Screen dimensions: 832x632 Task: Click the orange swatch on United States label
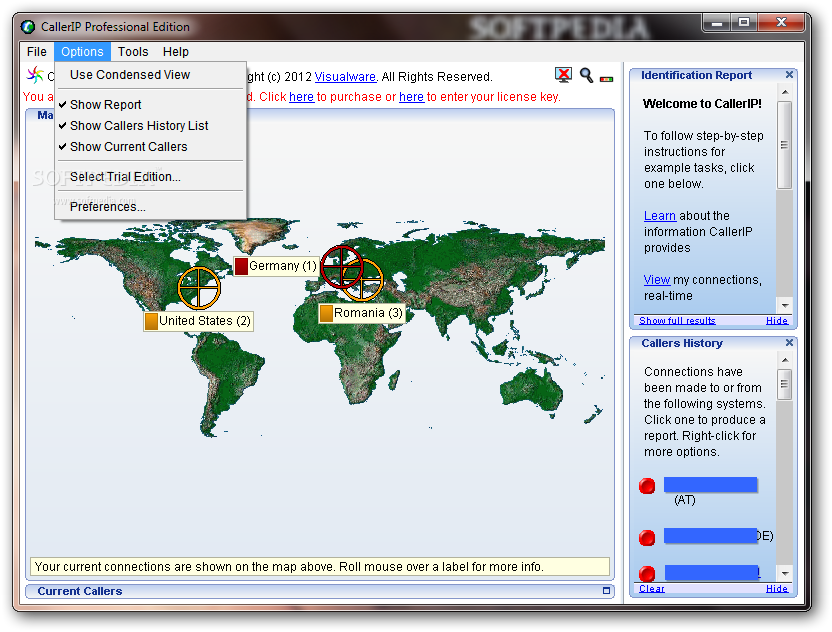tap(151, 321)
